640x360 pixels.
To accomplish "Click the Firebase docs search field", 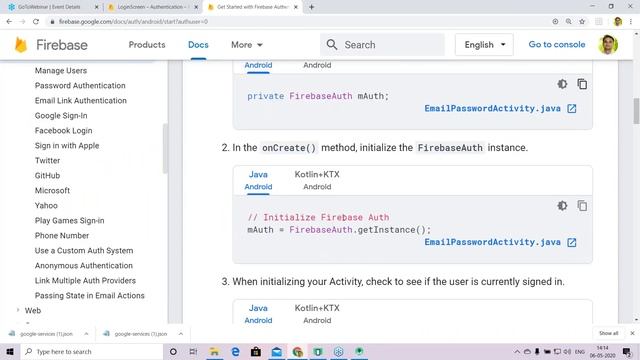I will (382, 45).
